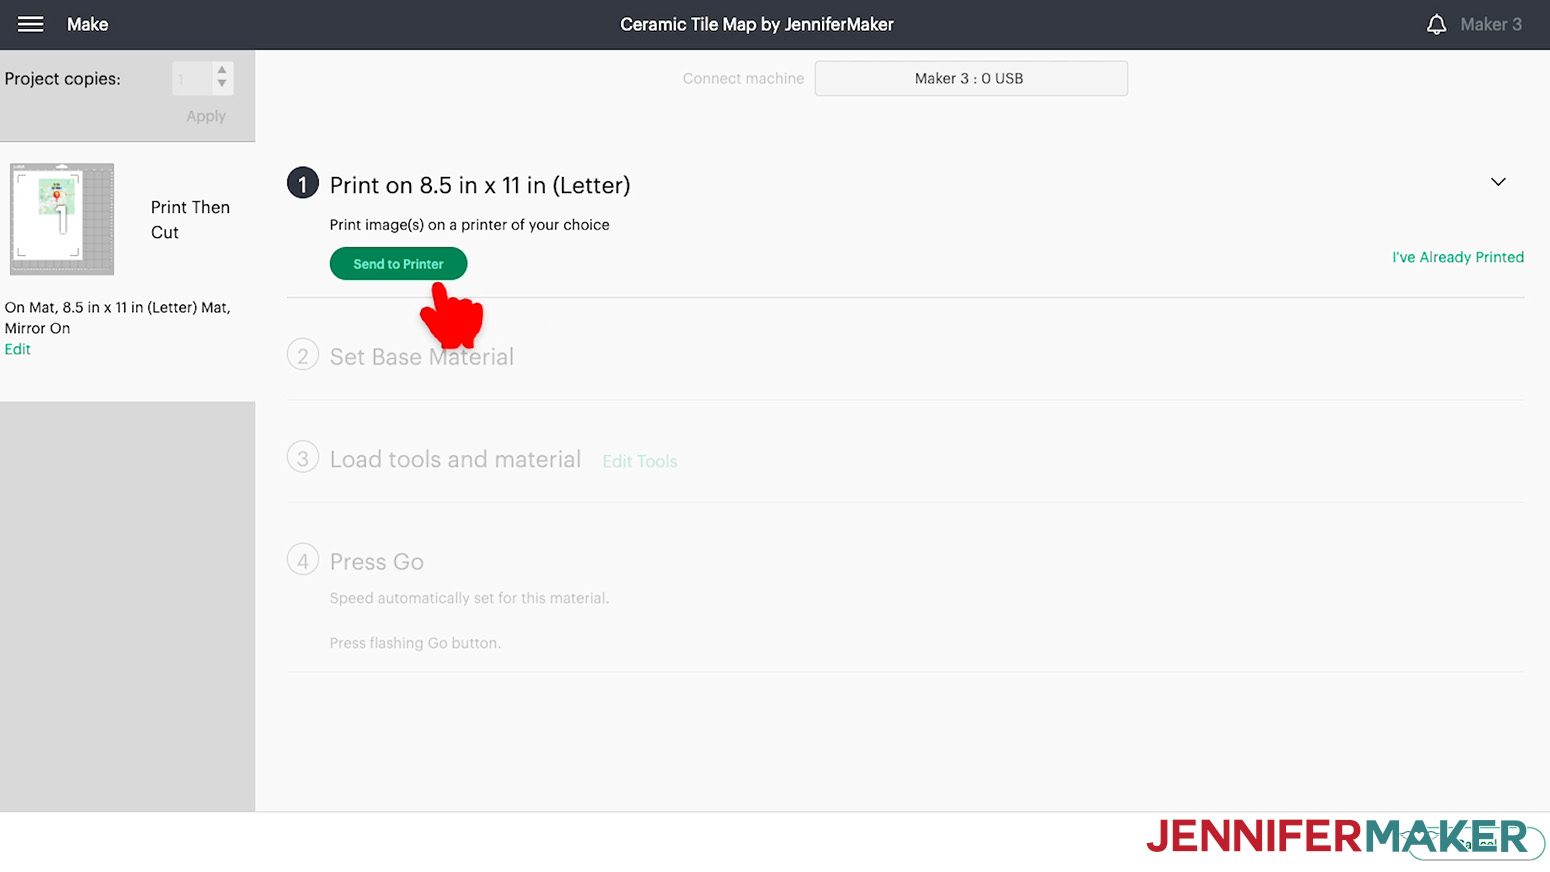This screenshot has width=1550, height=872.
Task: Select the Print Then Cut mat thumbnail
Action: point(62,219)
